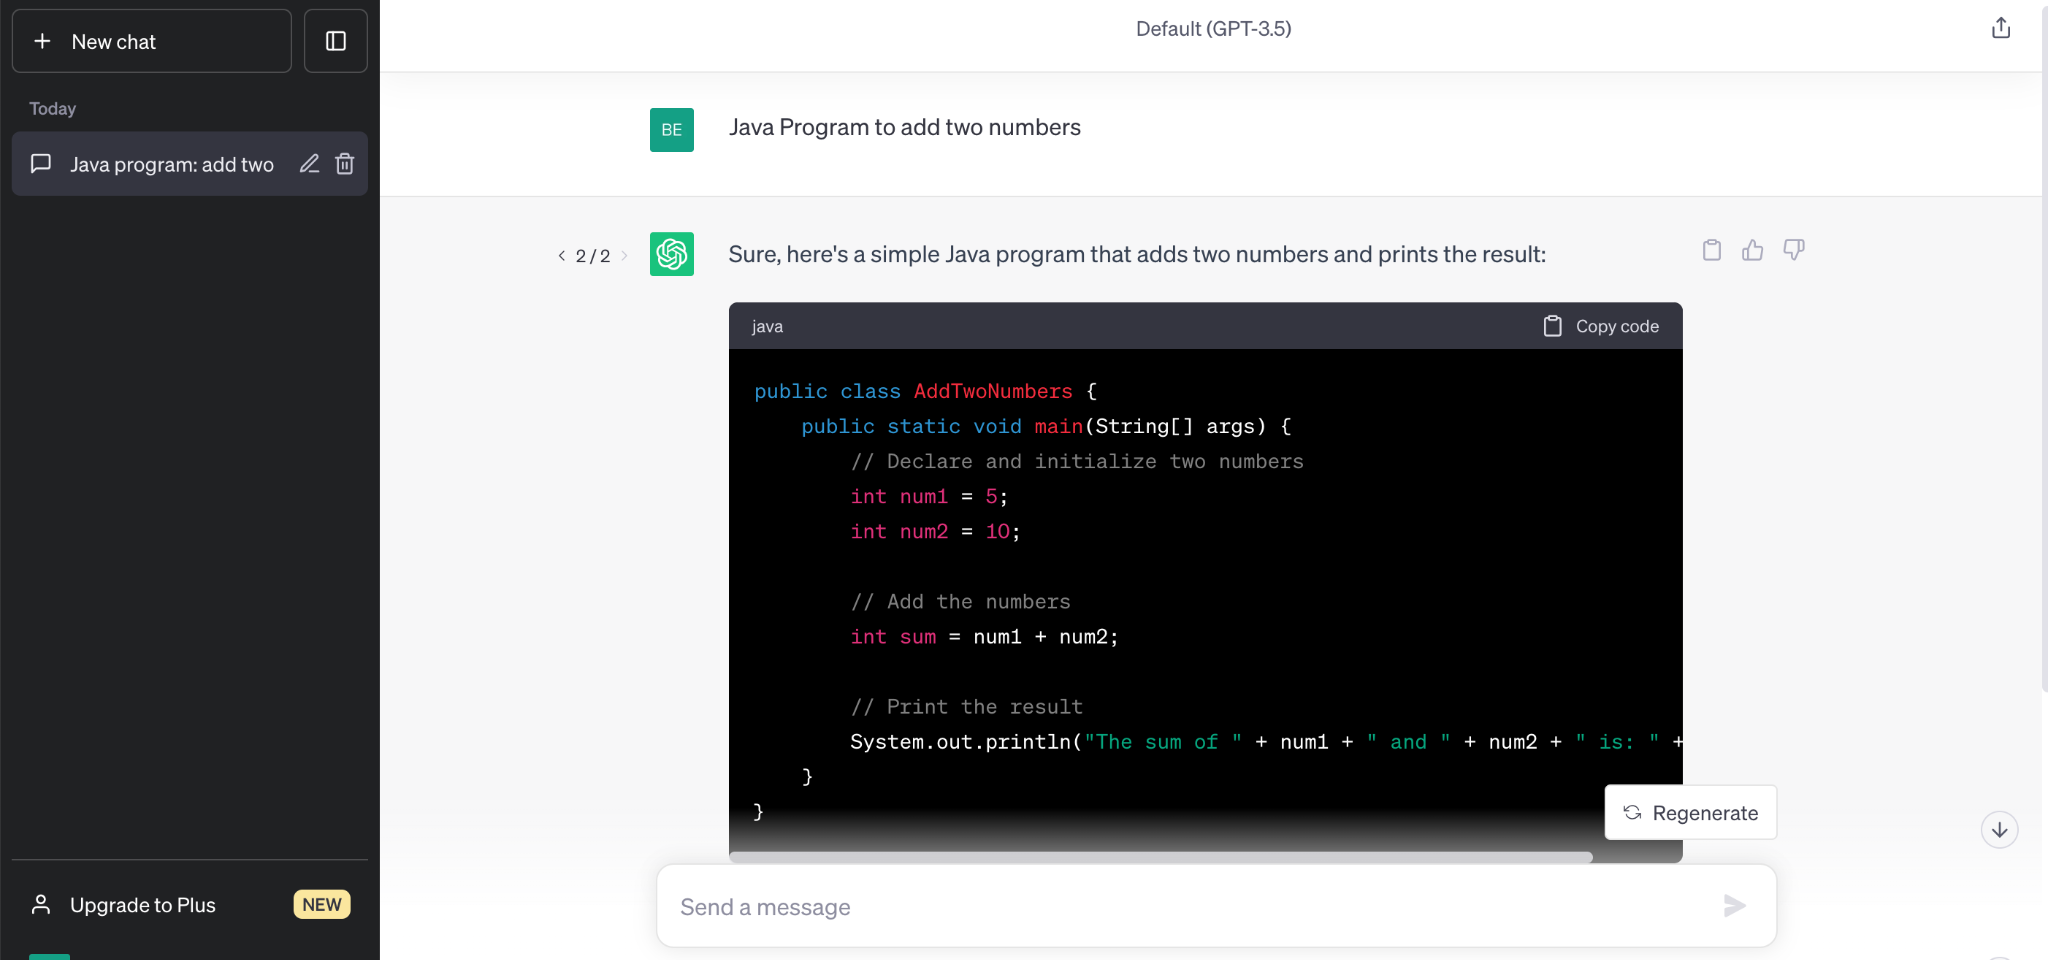
Task: Go to the previous response version
Action: (562, 256)
